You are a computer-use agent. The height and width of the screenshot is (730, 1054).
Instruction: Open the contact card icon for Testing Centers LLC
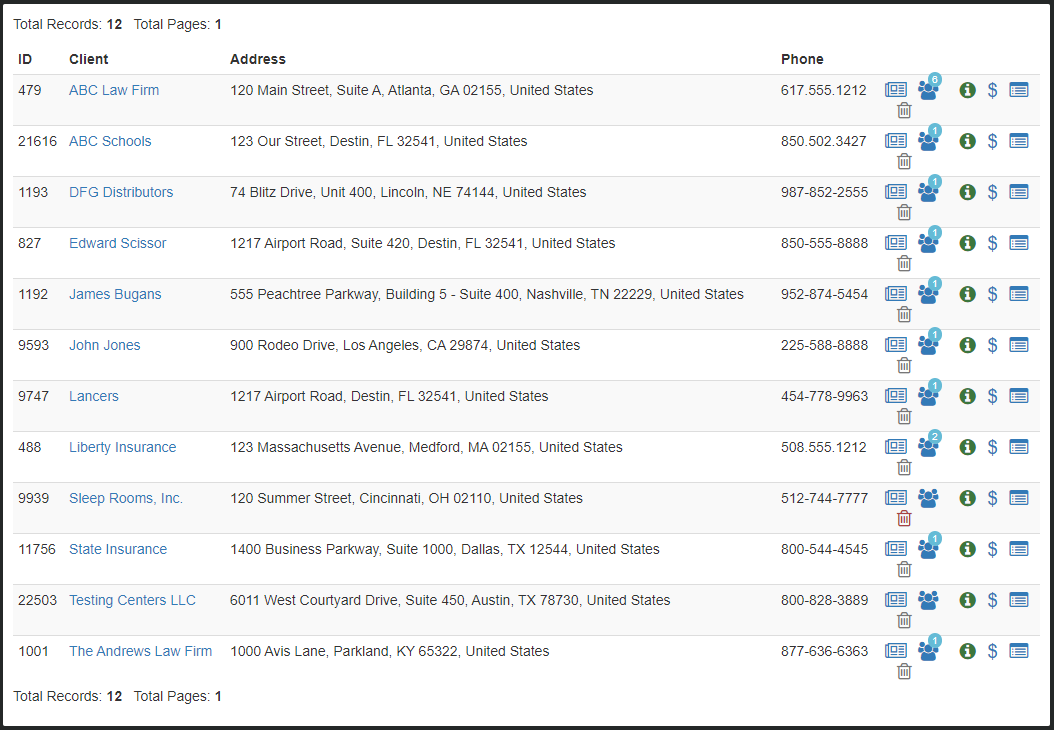895,600
